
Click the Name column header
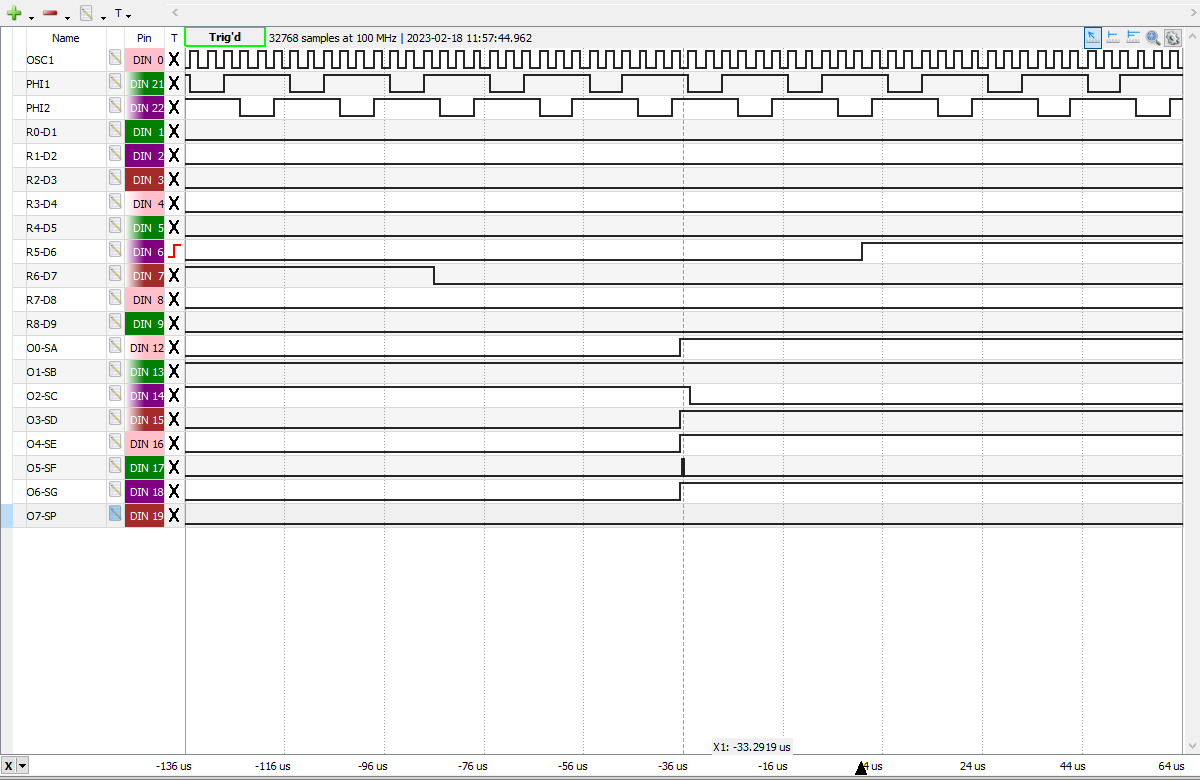(x=66, y=38)
